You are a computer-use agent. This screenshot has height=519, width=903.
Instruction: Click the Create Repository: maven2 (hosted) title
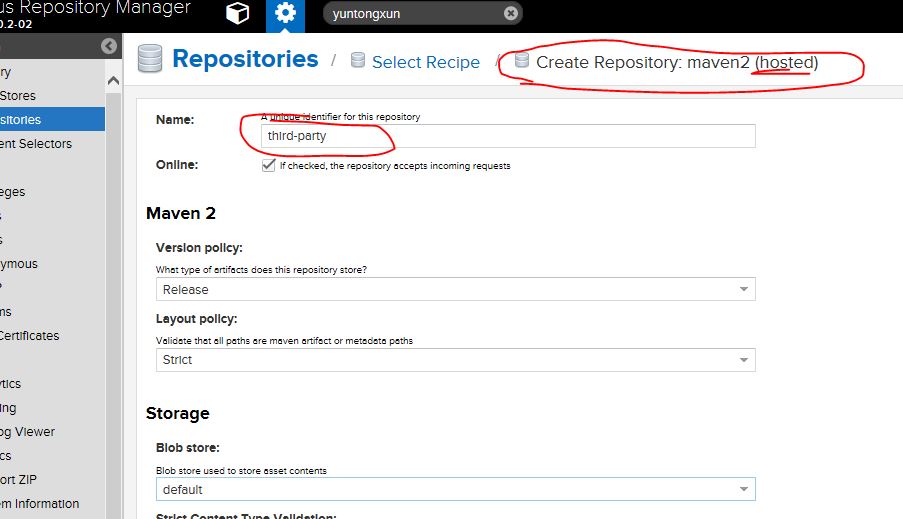click(677, 62)
